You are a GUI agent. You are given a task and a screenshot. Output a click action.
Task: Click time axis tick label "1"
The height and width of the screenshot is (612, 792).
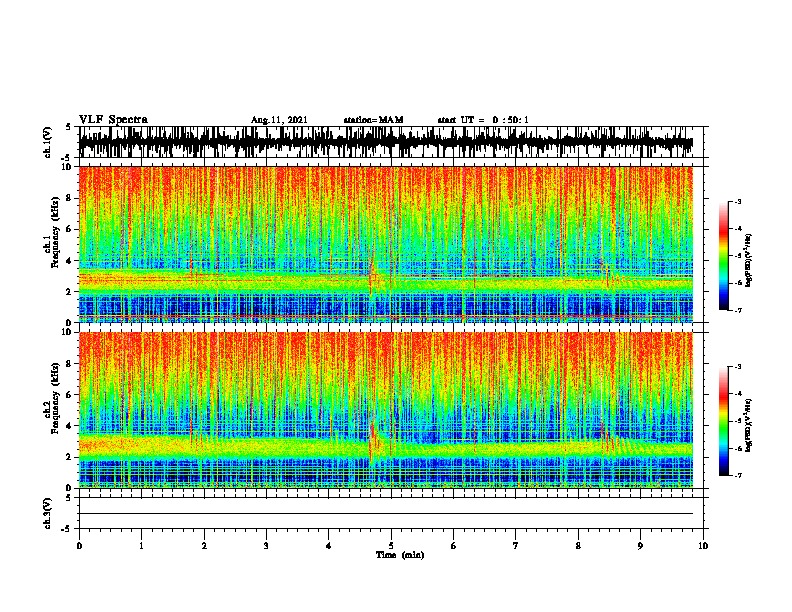coord(141,546)
